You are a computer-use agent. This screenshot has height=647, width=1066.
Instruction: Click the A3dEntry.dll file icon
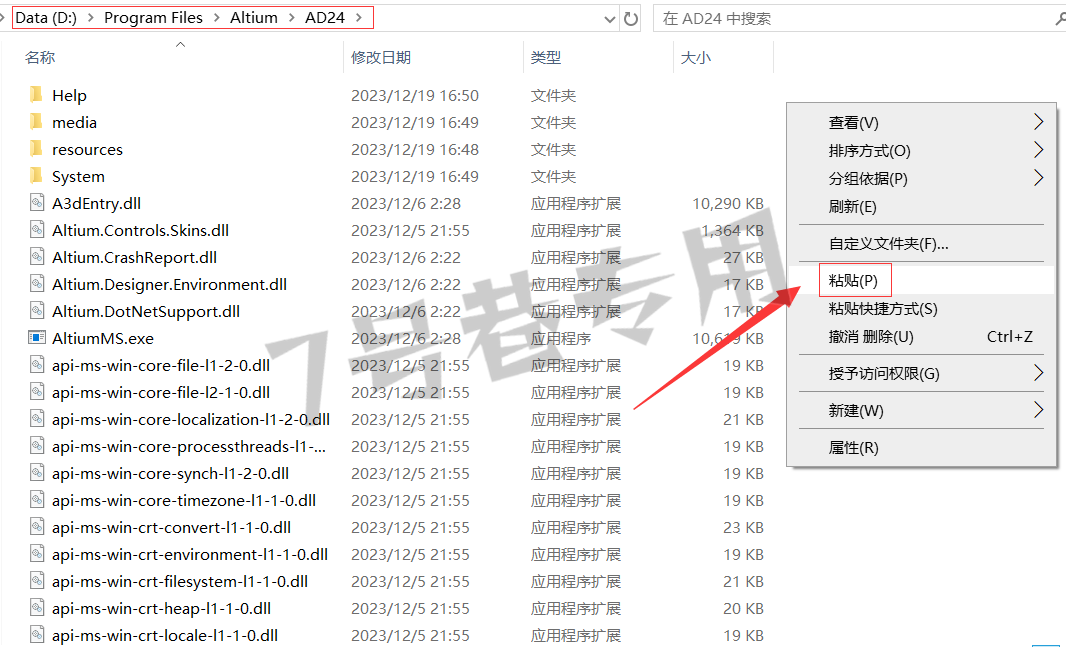click(37, 203)
